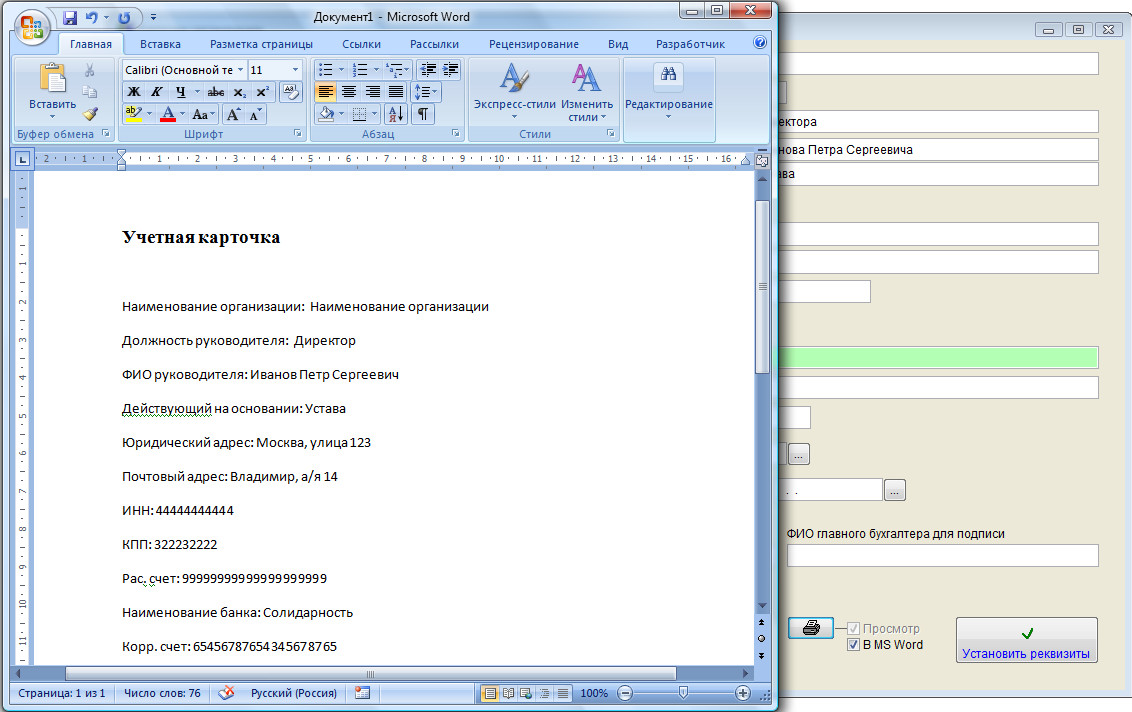Copy selection using the copy icon
The height and width of the screenshot is (712, 1132).
[x=90, y=92]
